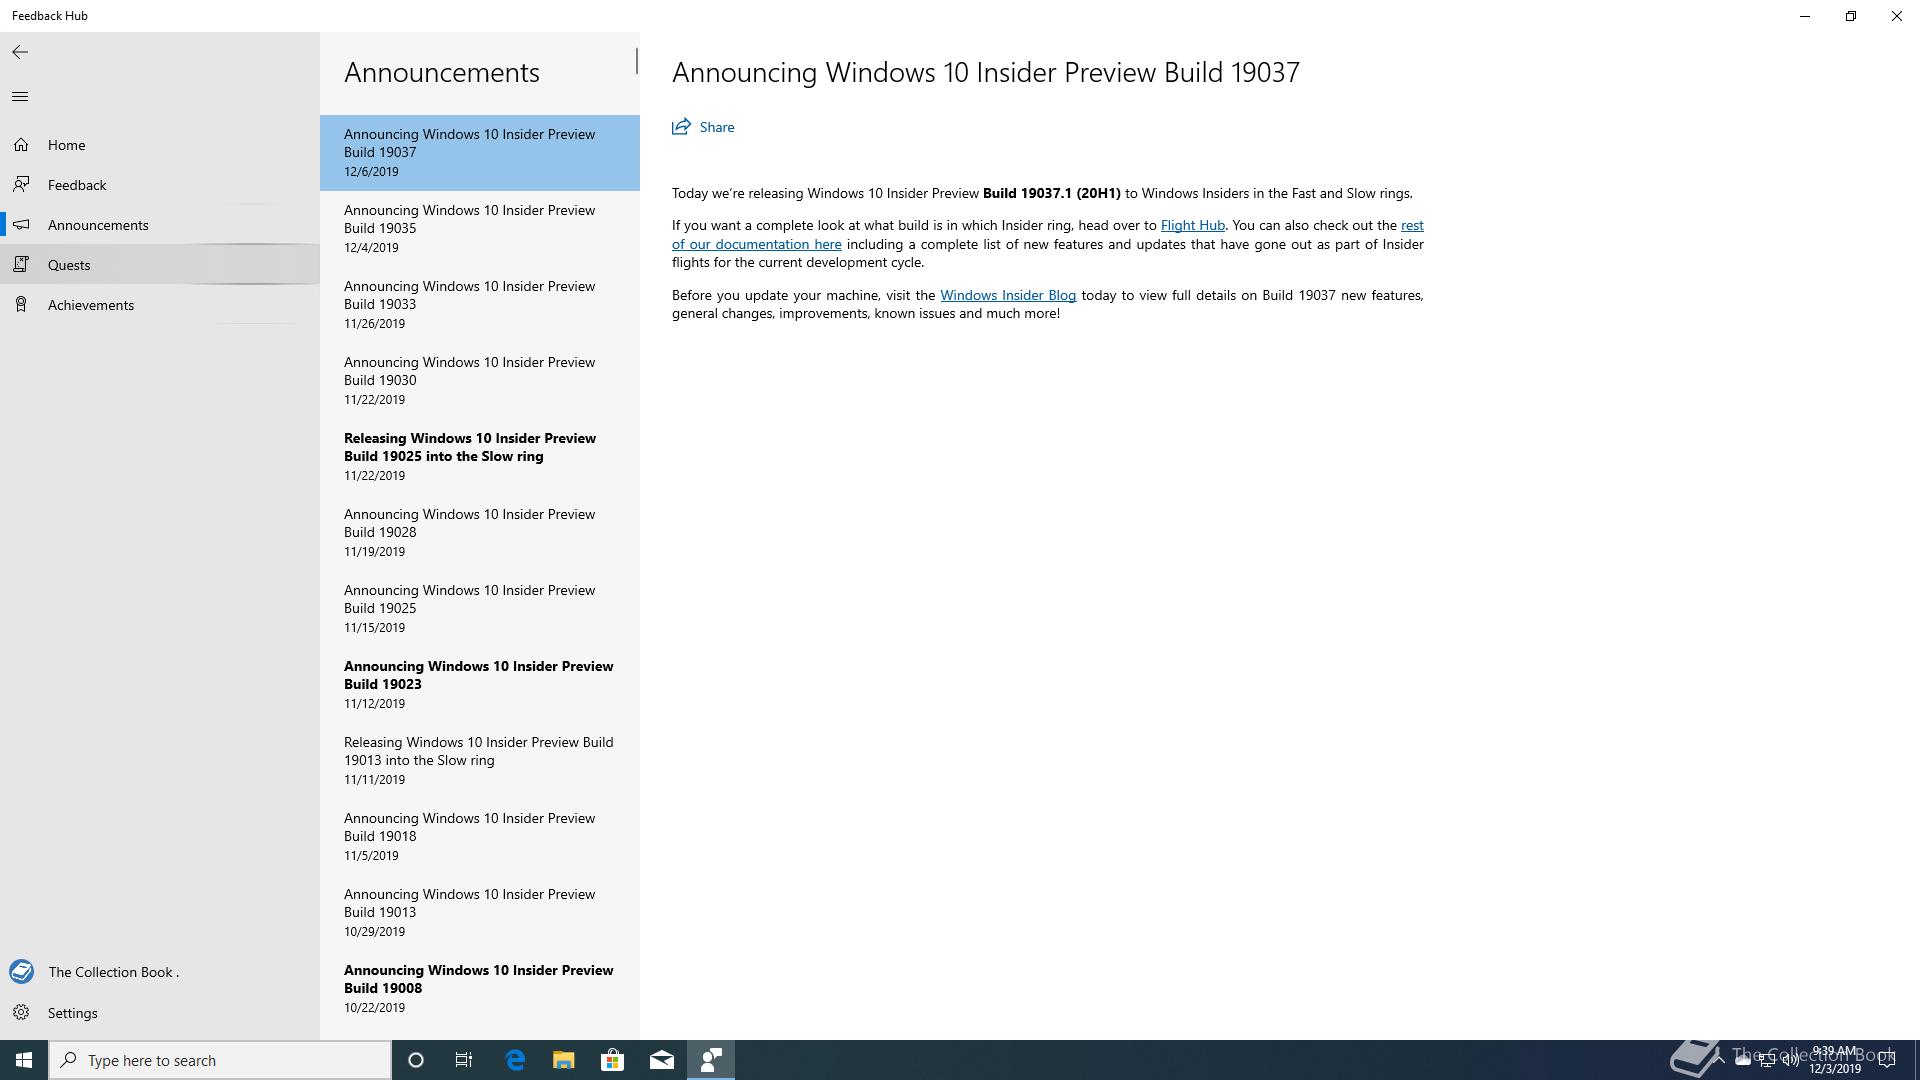Open Feedback navigation item
The height and width of the screenshot is (1080, 1920).
(160, 185)
